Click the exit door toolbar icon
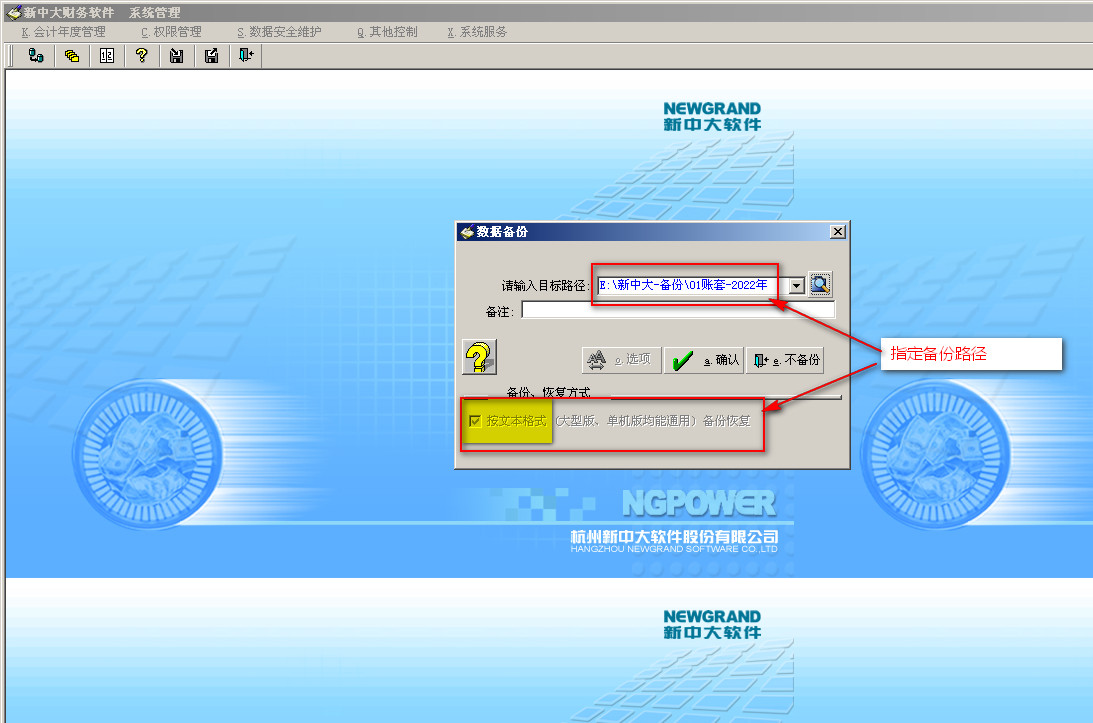The image size is (1093, 723). click(245, 56)
